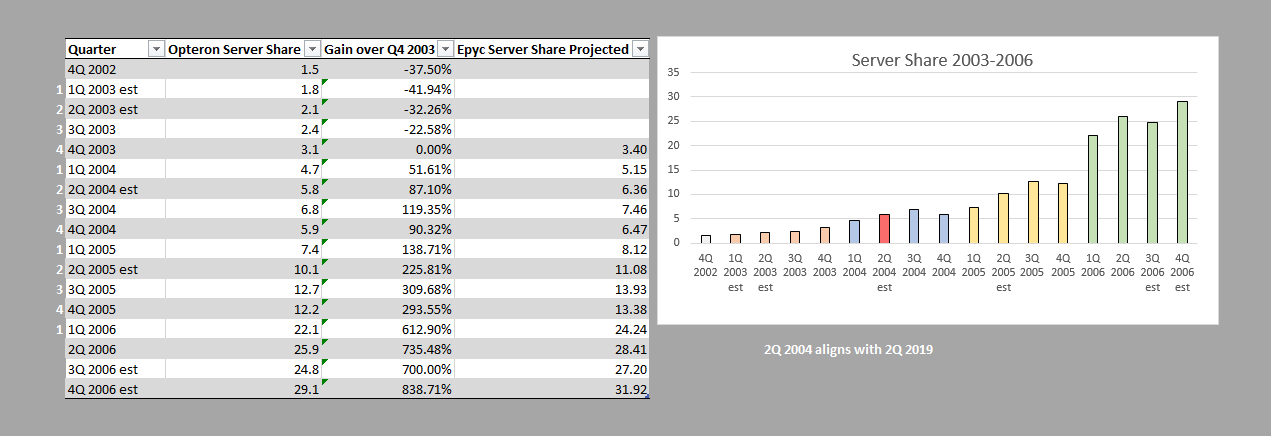1271x436 pixels.
Task: Select the table cell '1Q 2003 est'
Action: tap(115, 89)
